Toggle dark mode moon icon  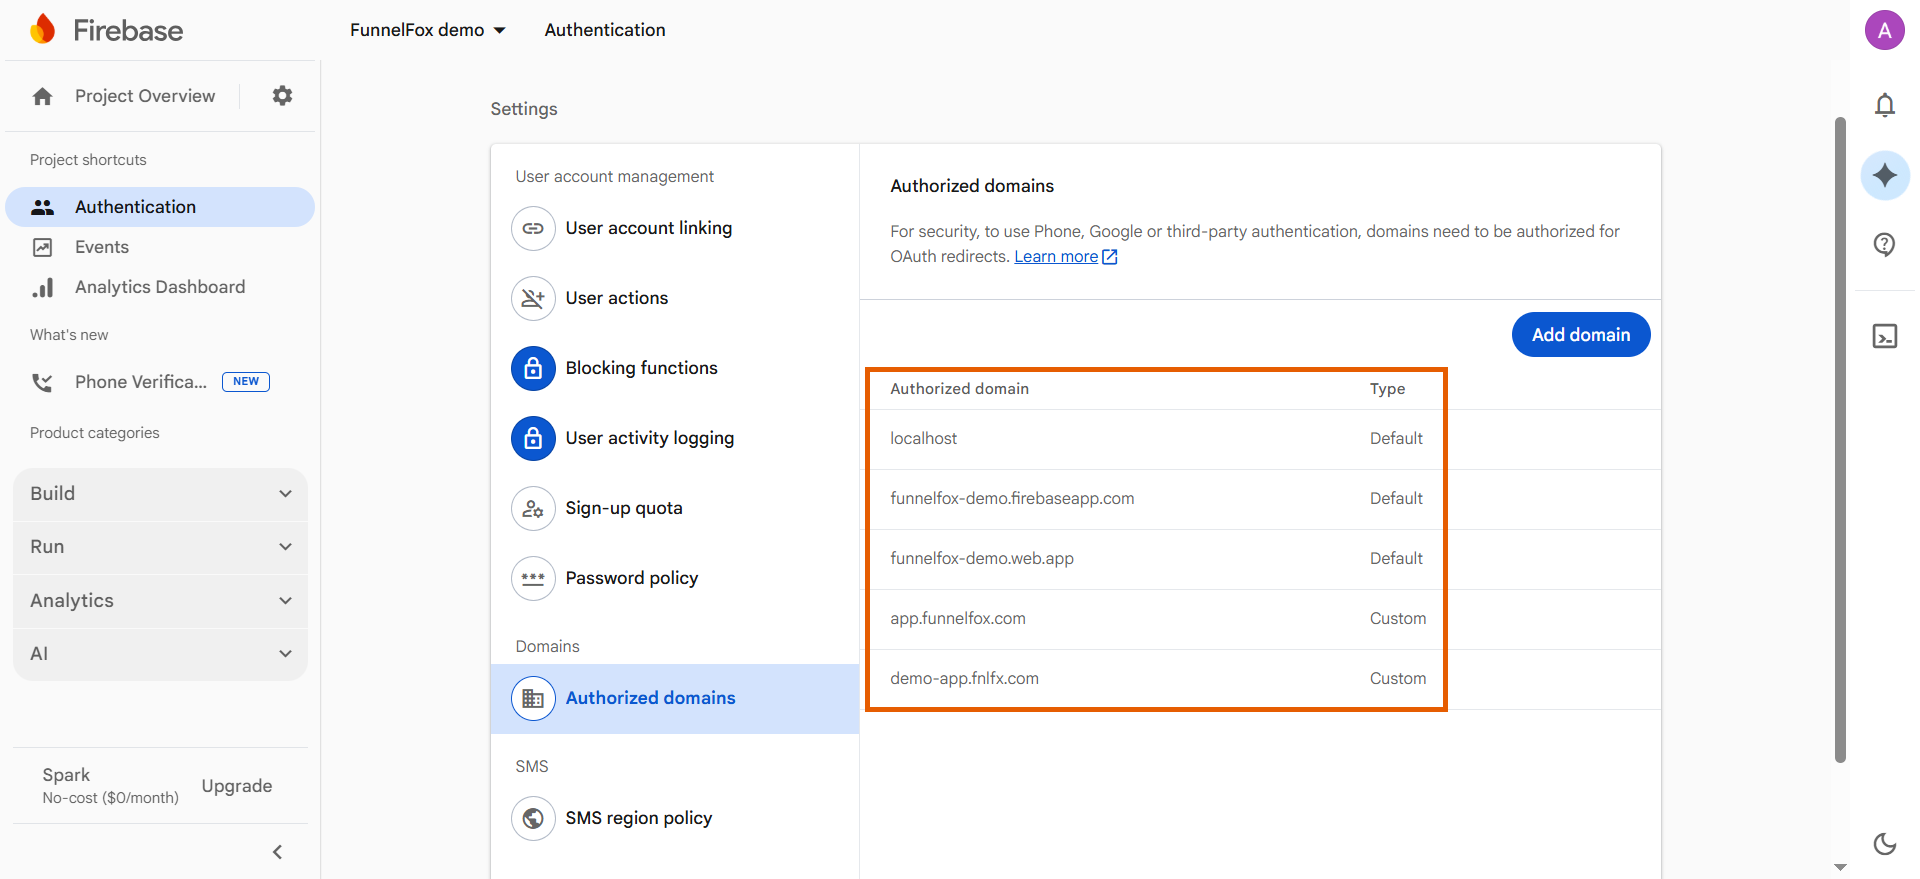[x=1885, y=844]
